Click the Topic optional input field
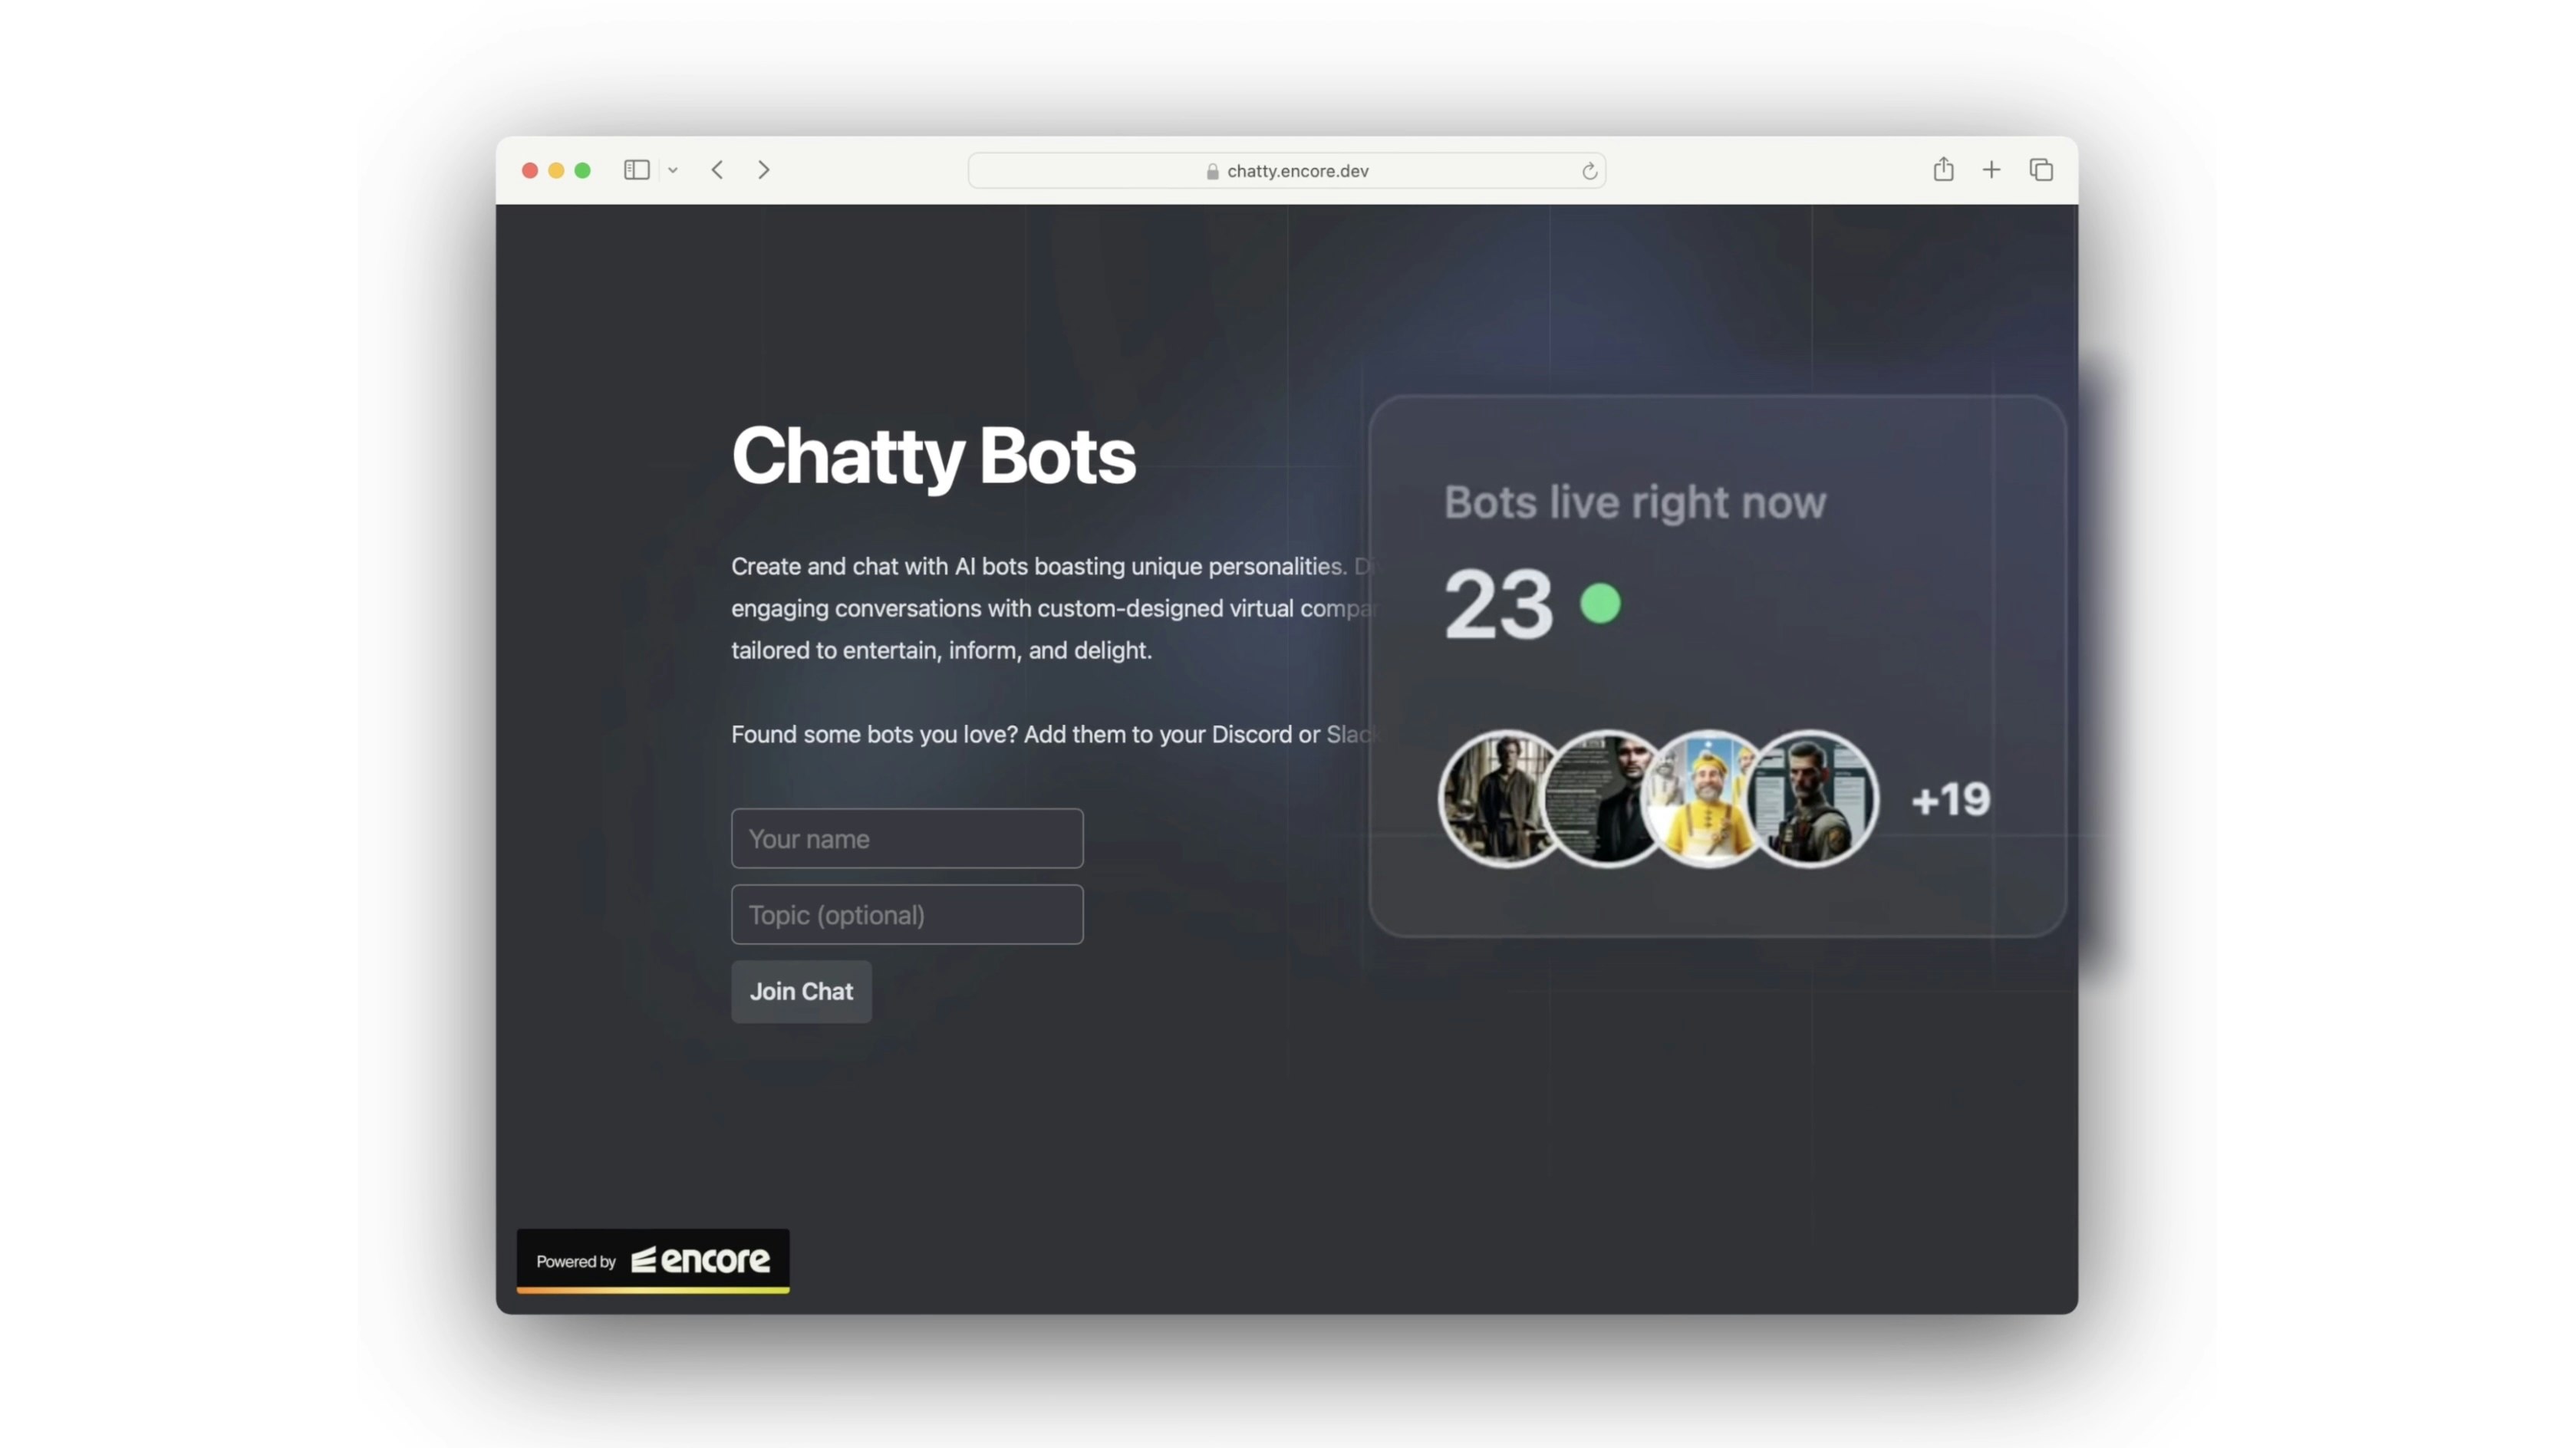Image resolution: width=2576 pixels, height=1448 pixels. pos(908,914)
